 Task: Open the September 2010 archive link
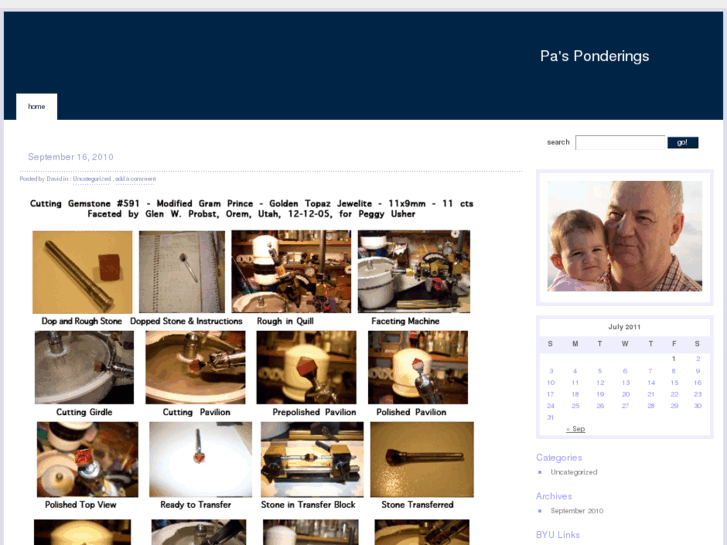tap(577, 511)
